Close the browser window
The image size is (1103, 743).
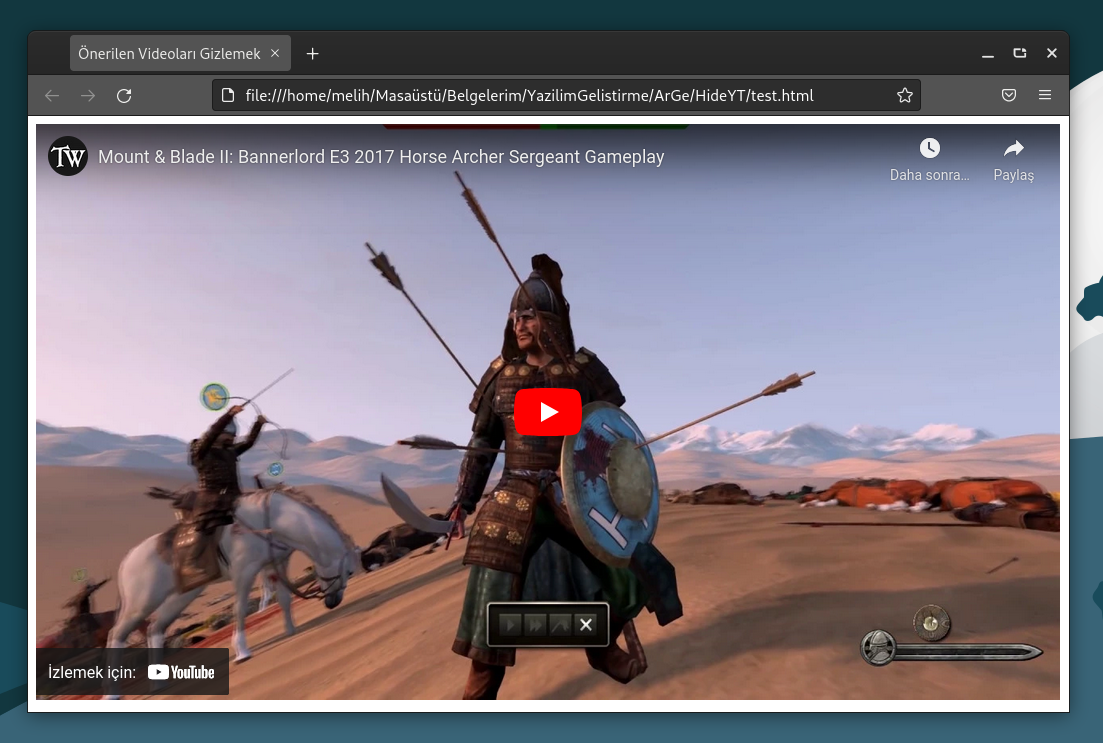(1051, 53)
